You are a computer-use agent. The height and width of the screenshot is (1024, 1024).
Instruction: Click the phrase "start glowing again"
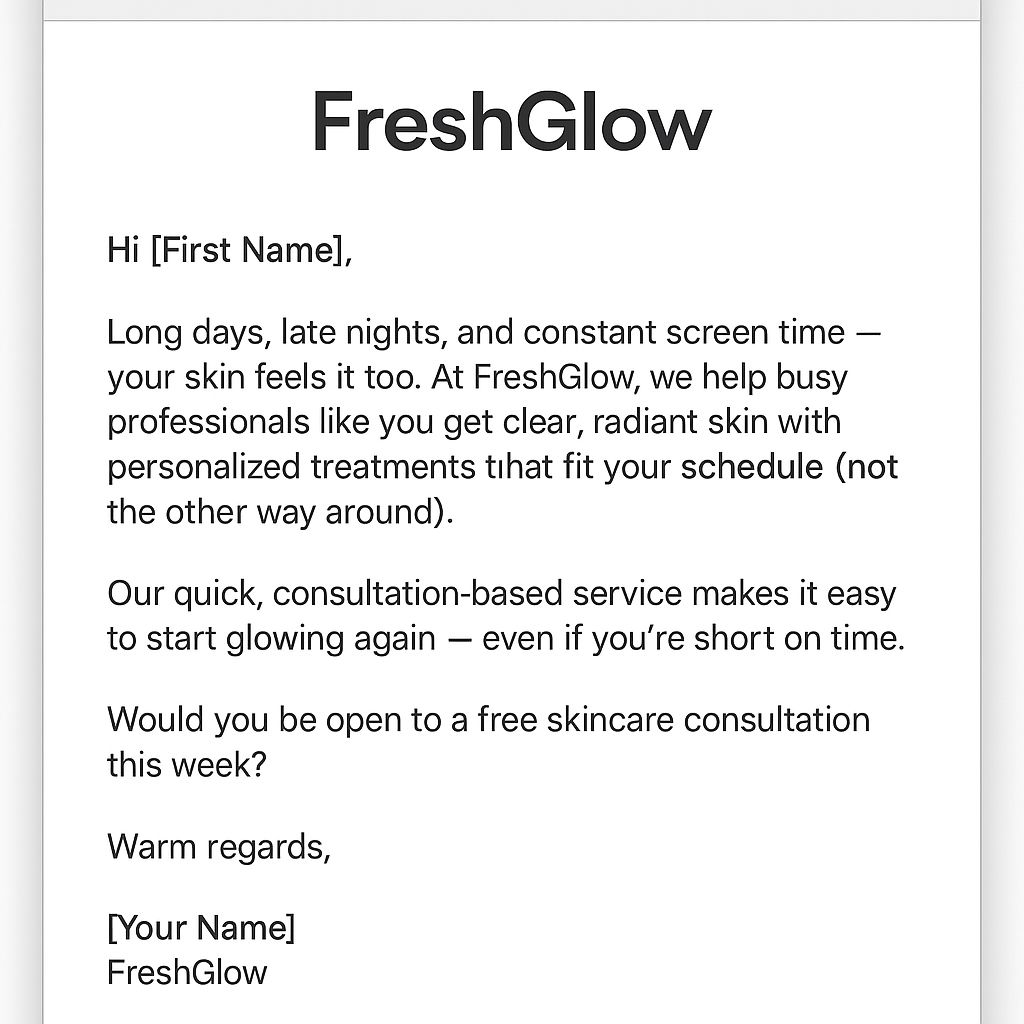290,637
